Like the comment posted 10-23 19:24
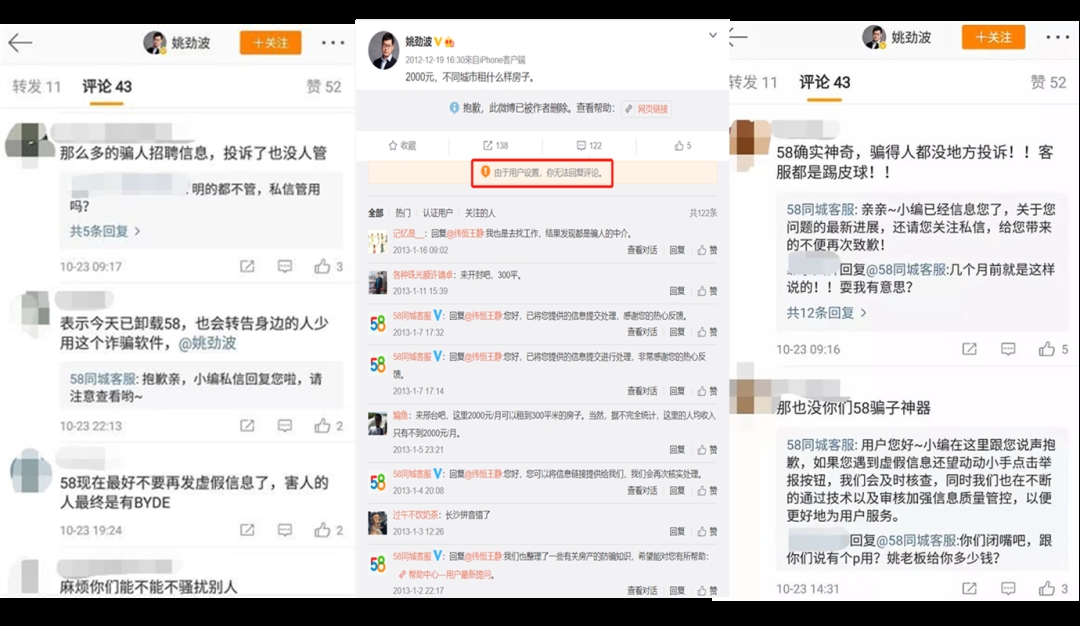This screenshot has width=1080, height=626. point(322,530)
